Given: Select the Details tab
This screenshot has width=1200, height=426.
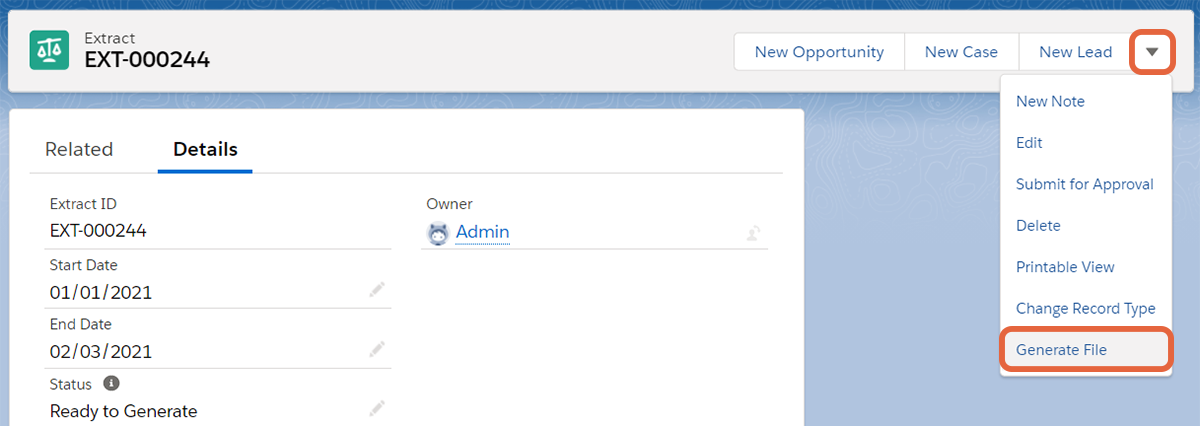Looking at the screenshot, I should 205,150.
